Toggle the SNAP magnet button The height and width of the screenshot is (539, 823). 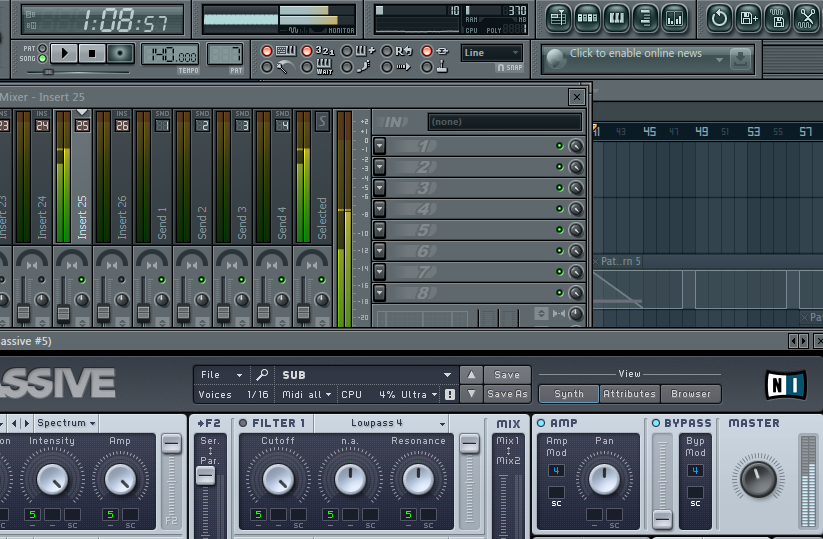pyautogui.click(x=509, y=68)
